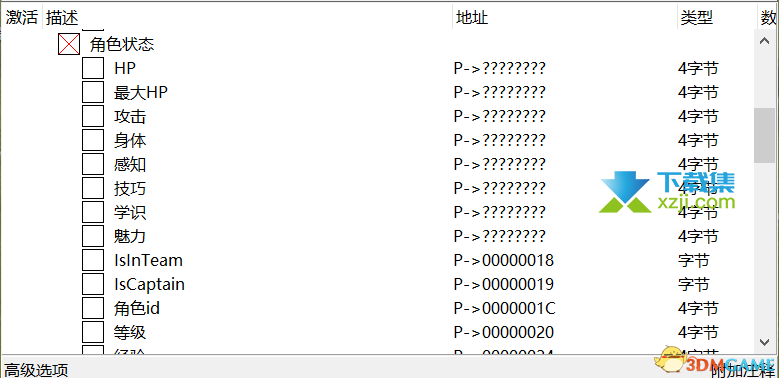Image resolution: width=779 pixels, height=378 pixels.
Task: Enable the HP entry checkbox
Action: pyautogui.click(x=93, y=68)
